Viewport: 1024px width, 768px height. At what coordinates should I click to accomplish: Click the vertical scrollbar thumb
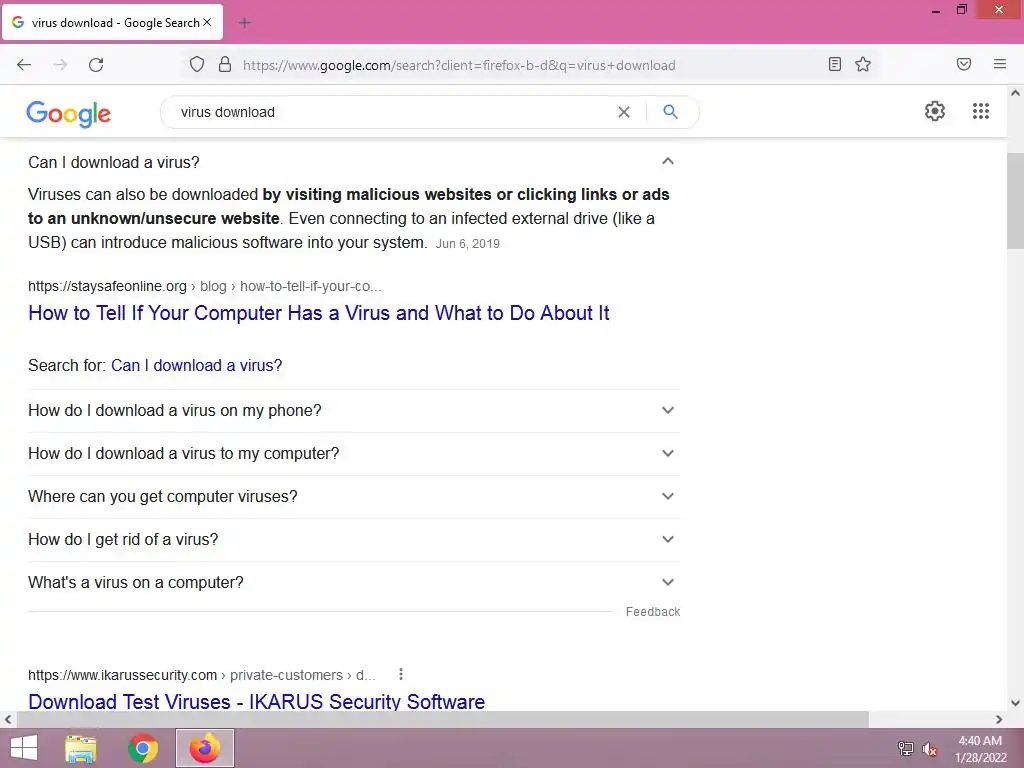coord(1015,201)
